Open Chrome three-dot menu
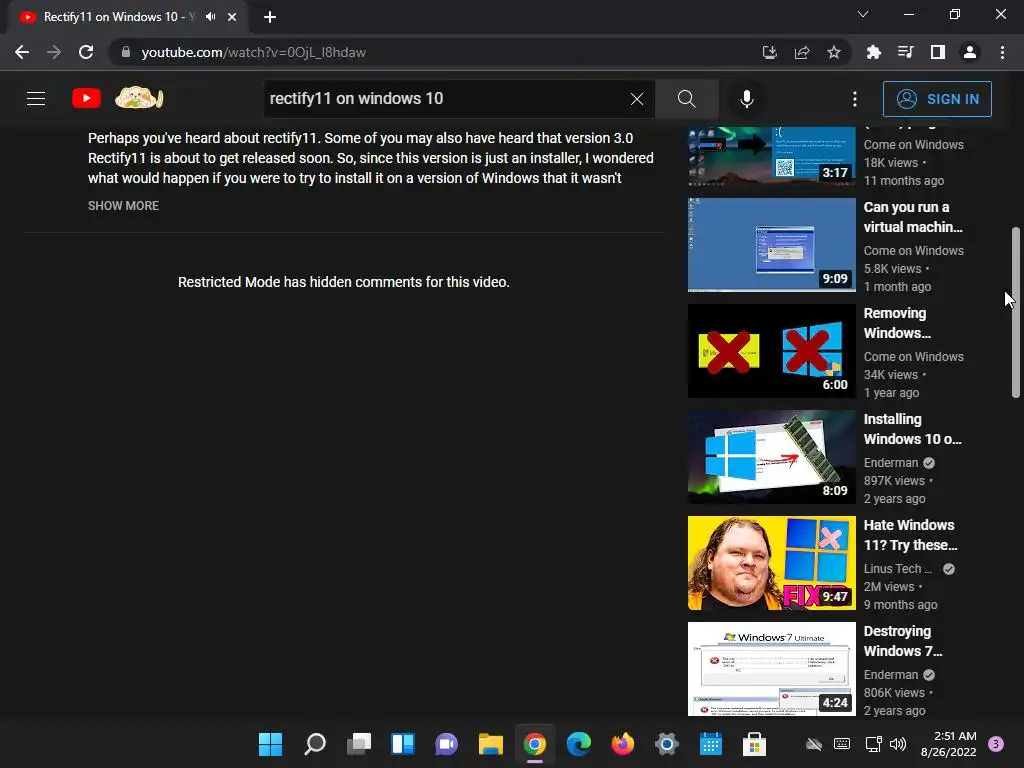 (1002, 52)
